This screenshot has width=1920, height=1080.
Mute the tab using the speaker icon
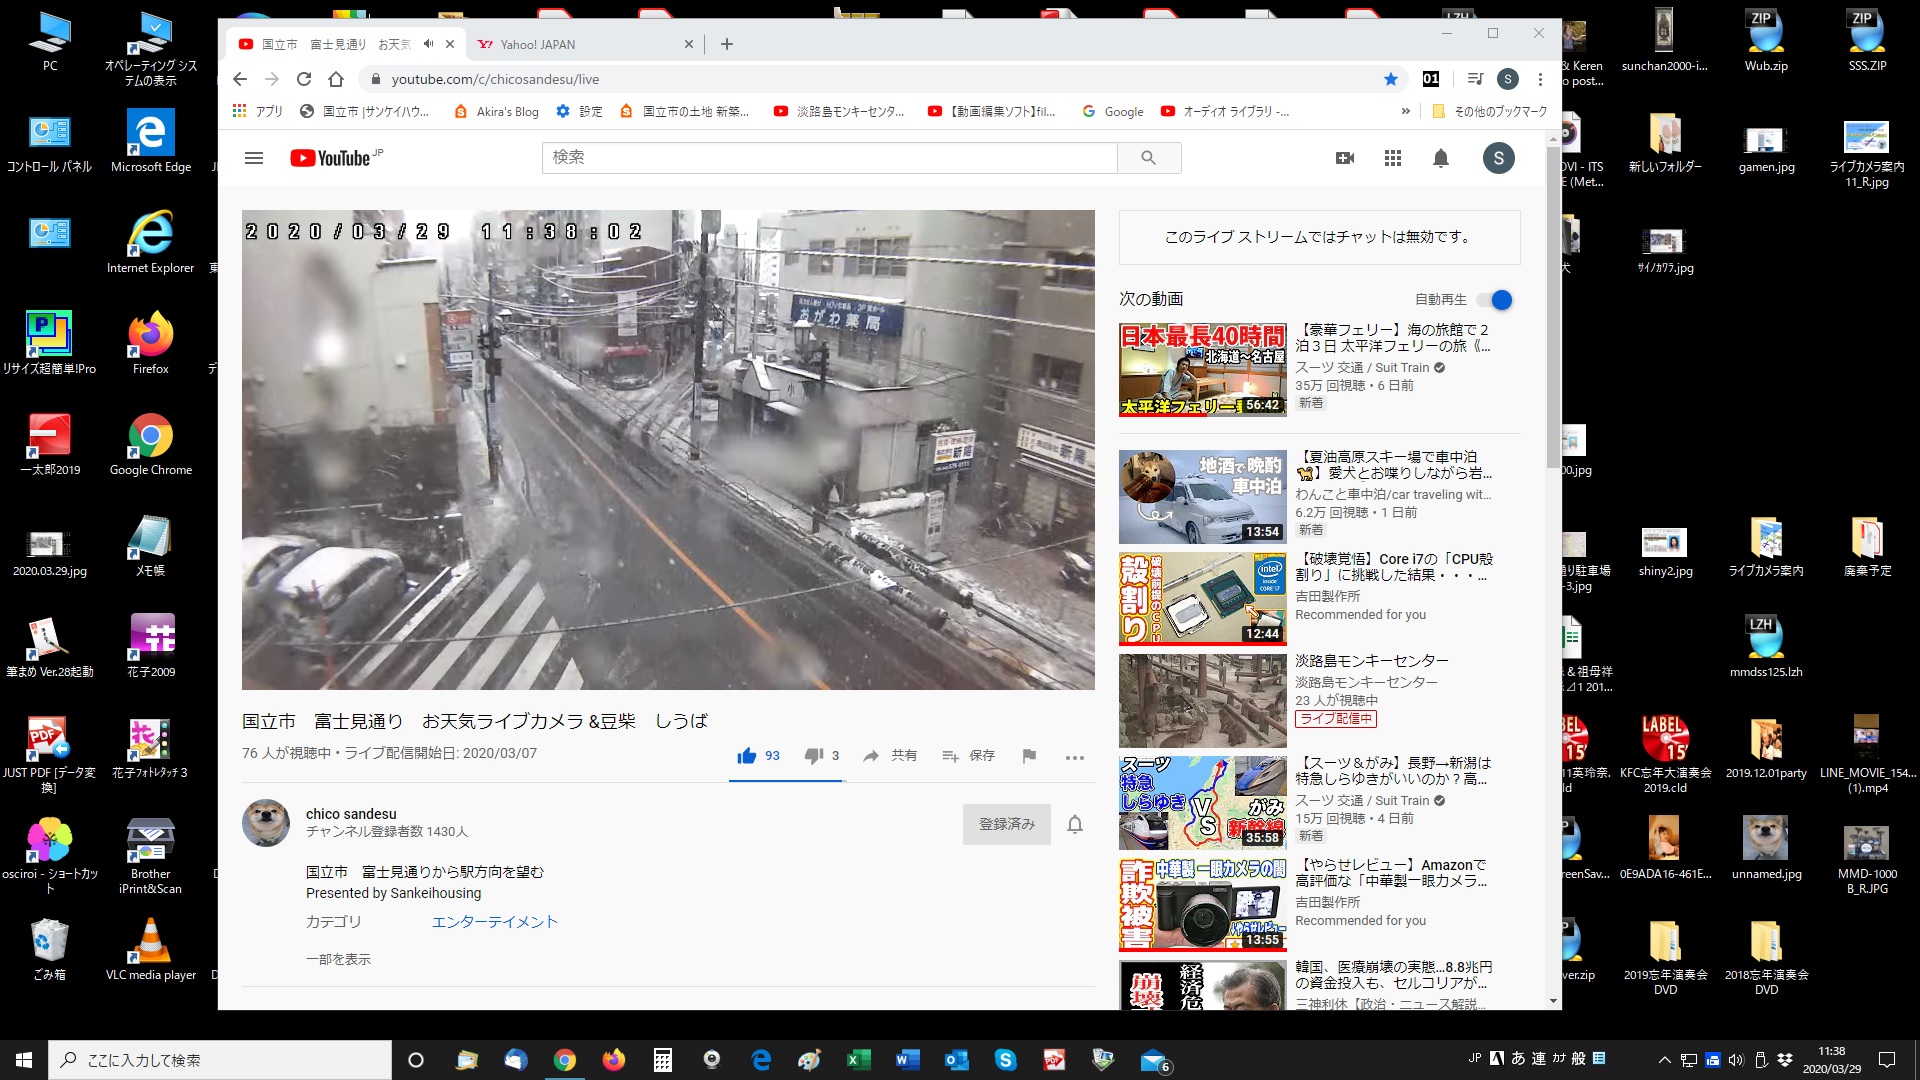429,44
